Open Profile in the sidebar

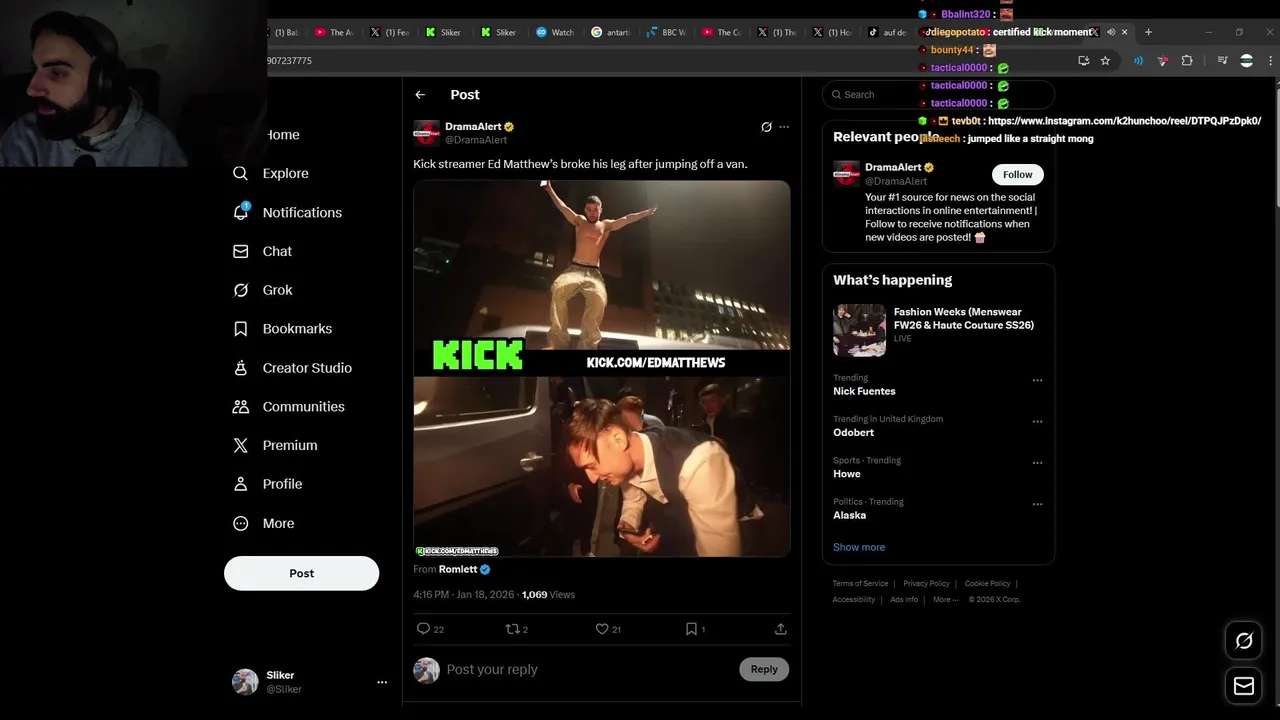(267, 484)
